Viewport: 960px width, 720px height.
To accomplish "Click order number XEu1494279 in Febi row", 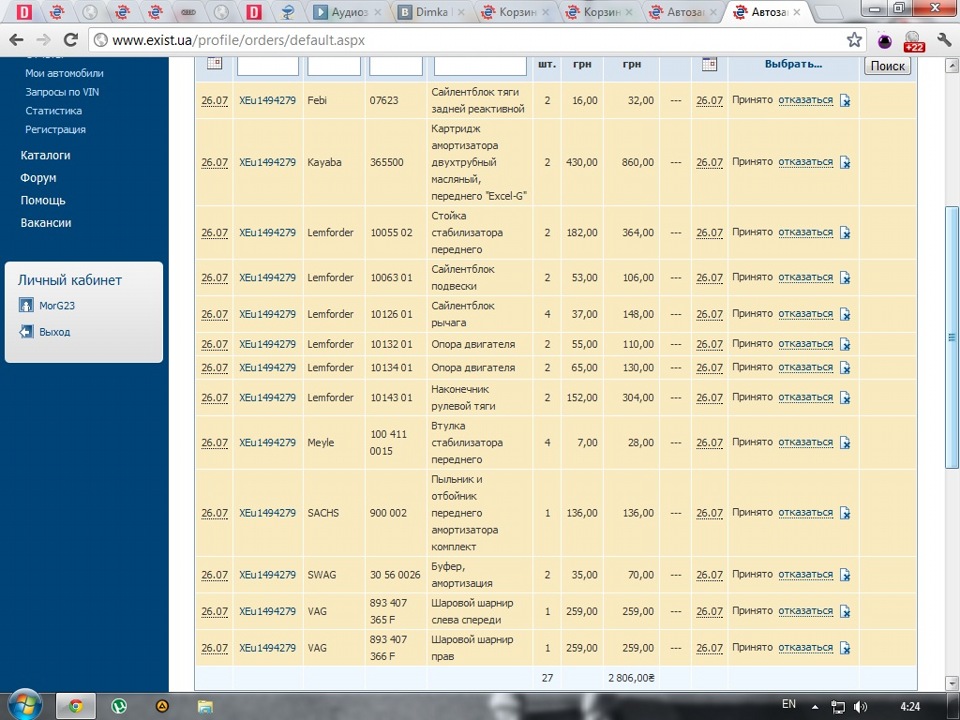I will [268, 100].
